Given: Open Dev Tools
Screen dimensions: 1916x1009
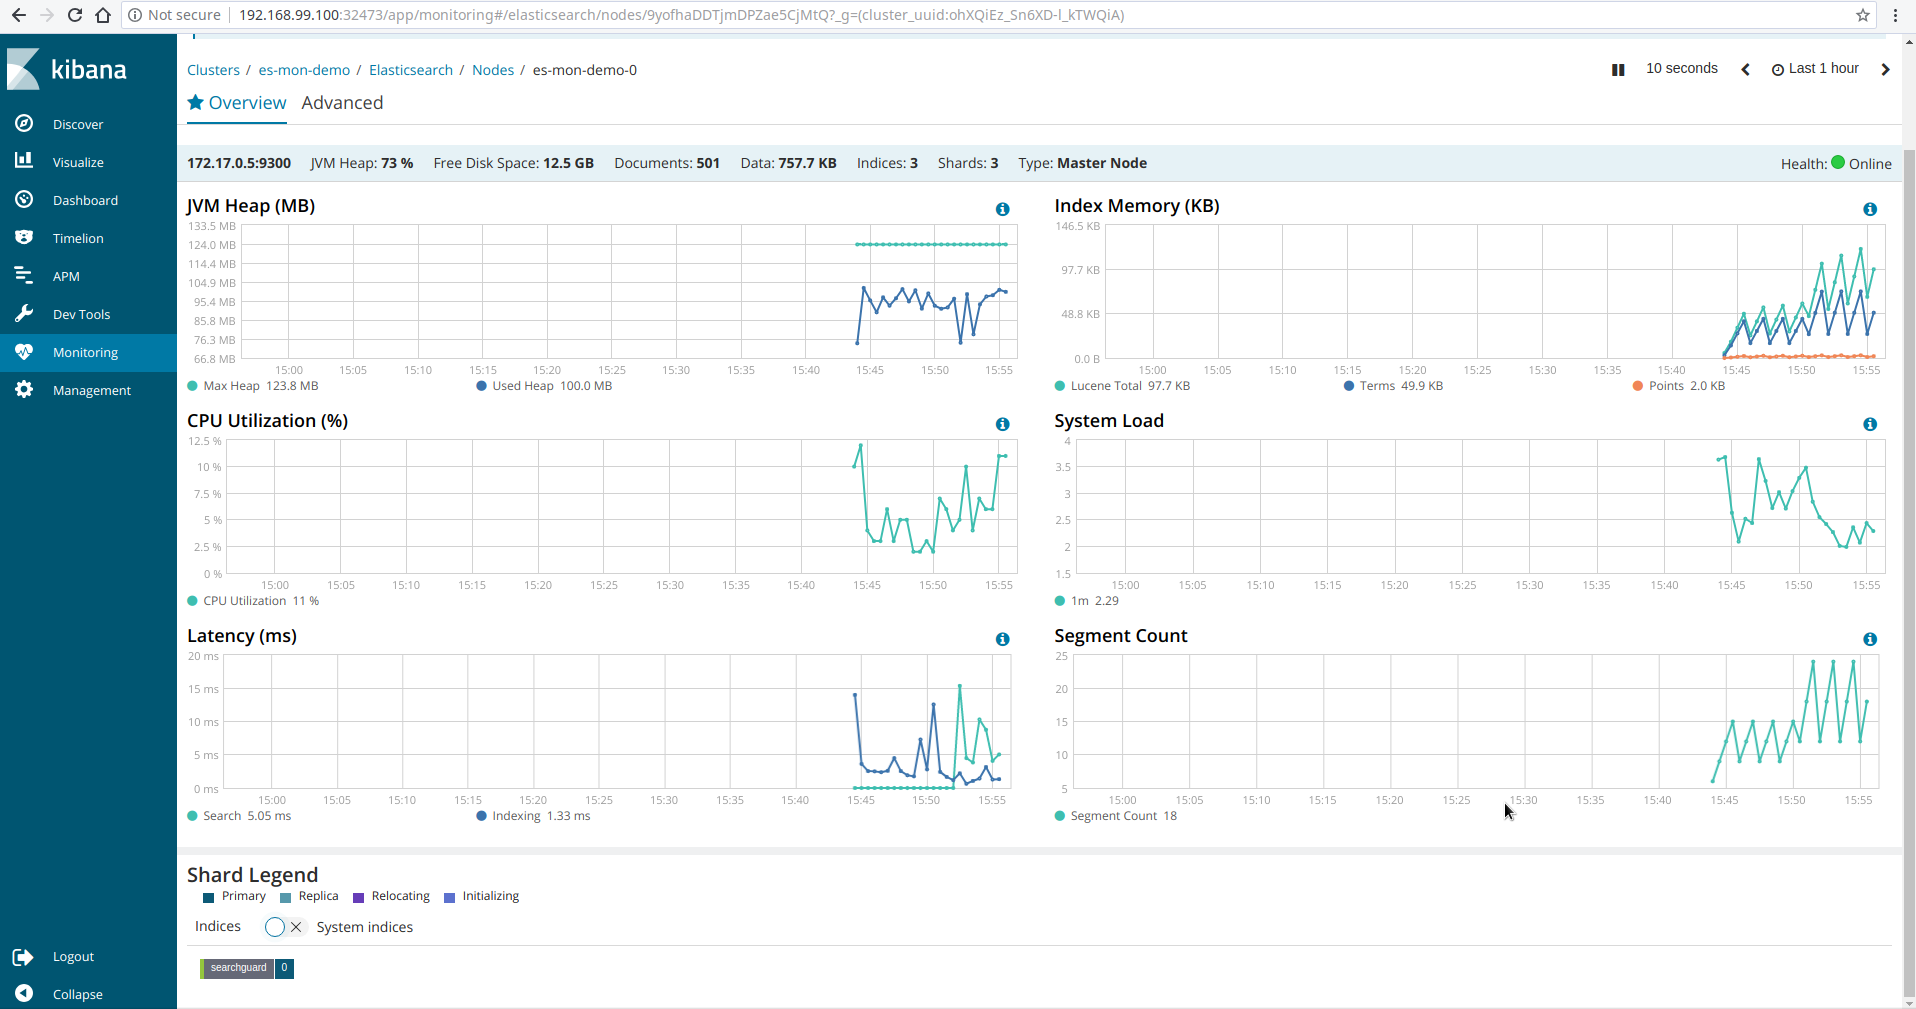Looking at the screenshot, I should 81,313.
